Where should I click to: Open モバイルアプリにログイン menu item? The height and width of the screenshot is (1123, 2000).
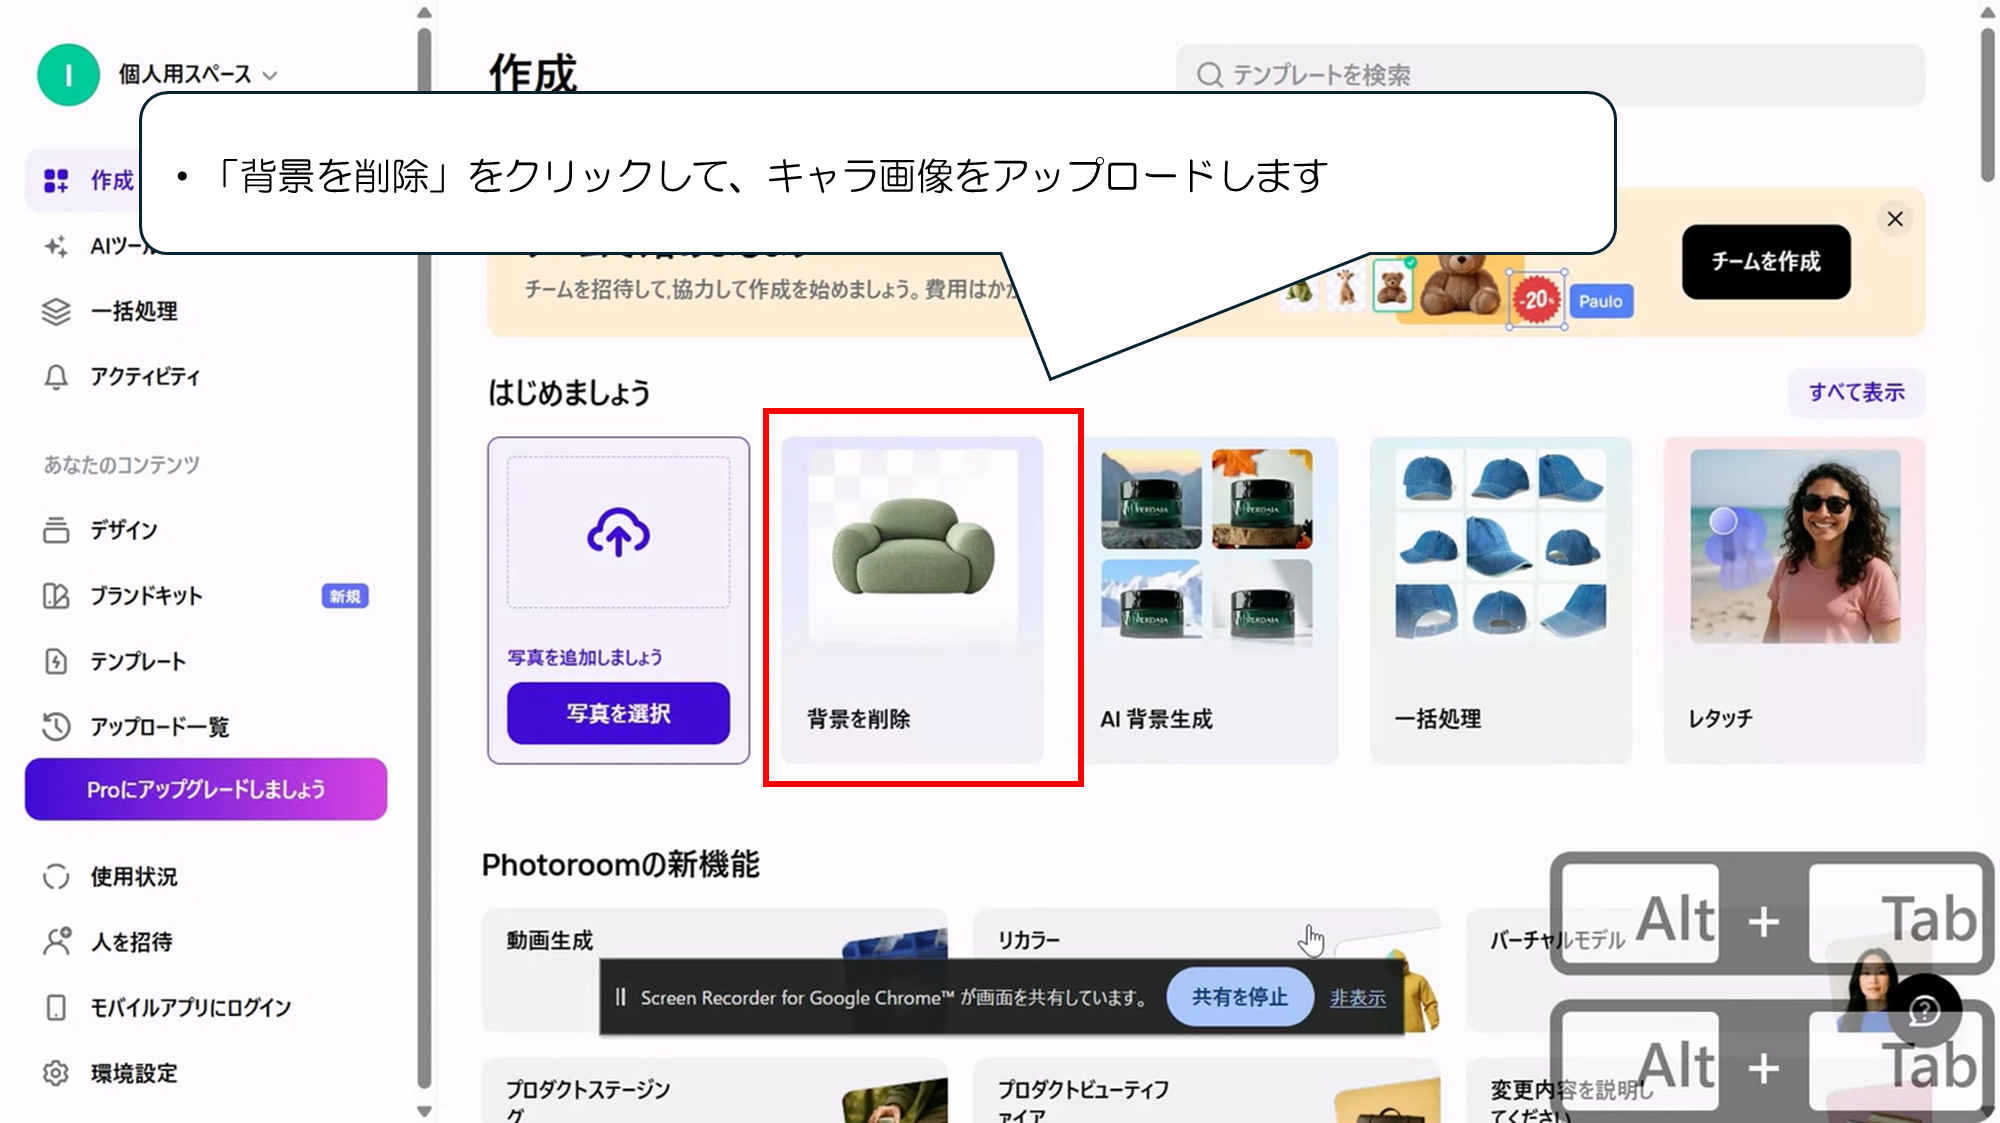[190, 1007]
